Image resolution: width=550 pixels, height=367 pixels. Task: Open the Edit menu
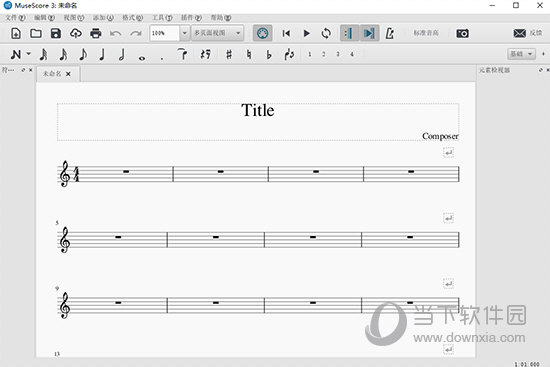pyautogui.click(x=44, y=18)
